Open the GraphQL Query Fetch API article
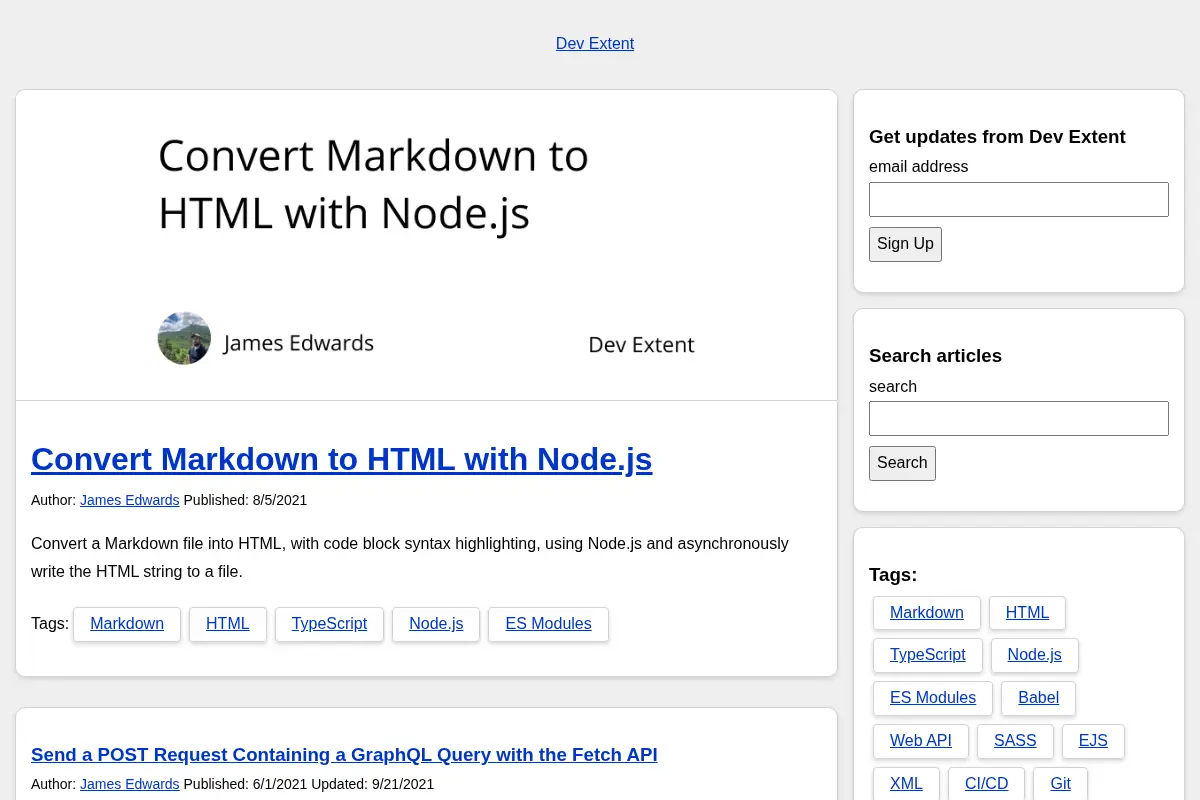1200x800 pixels. click(x=344, y=755)
